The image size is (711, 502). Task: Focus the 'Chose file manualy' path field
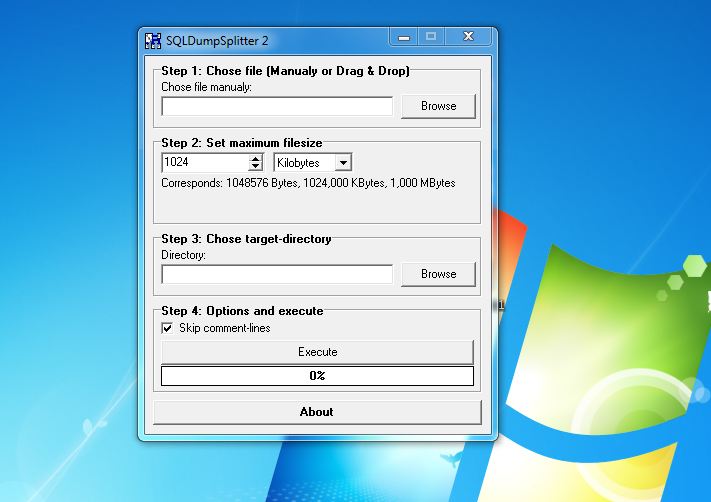pyautogui.click(x=277, y=106)
